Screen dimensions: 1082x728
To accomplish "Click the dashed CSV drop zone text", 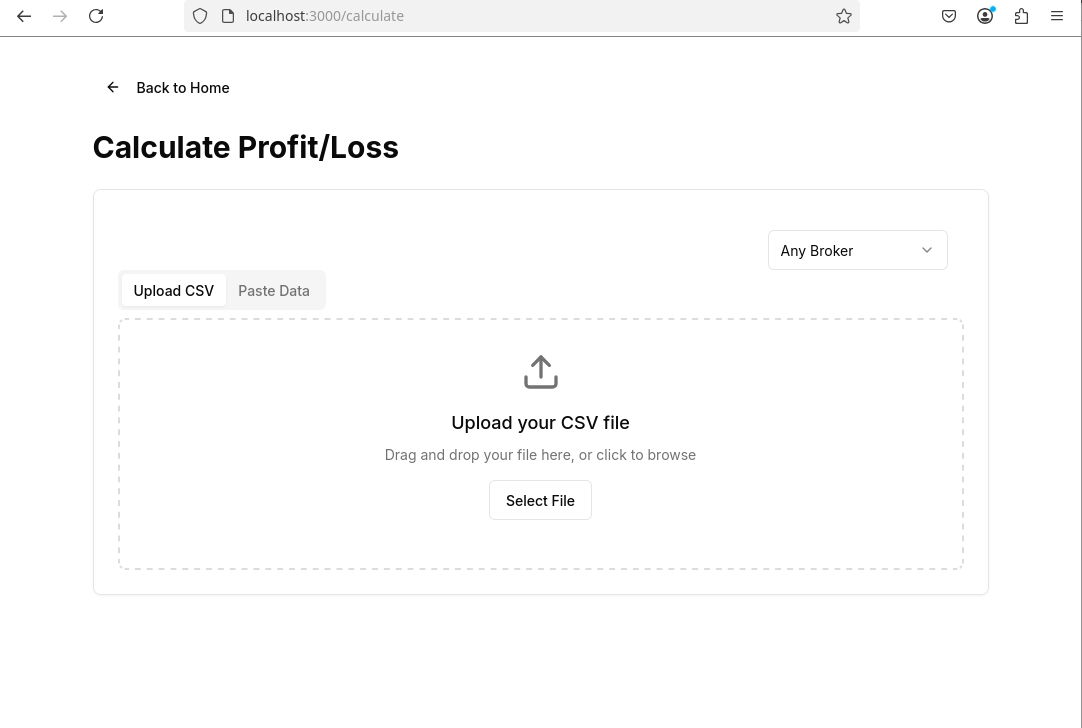I will pos(540,455).
